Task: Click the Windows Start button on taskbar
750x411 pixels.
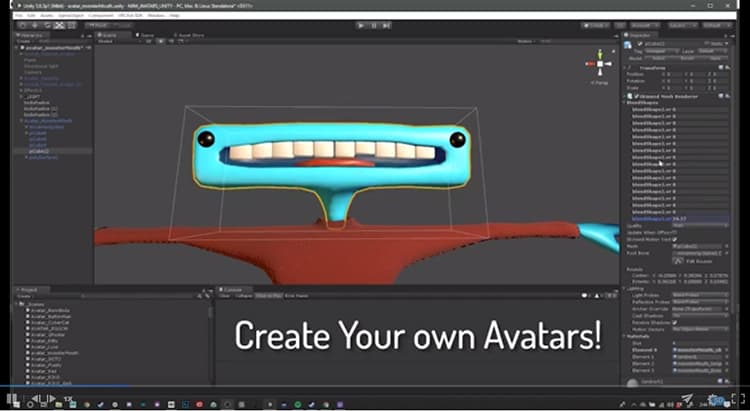Action: point(16,405)
